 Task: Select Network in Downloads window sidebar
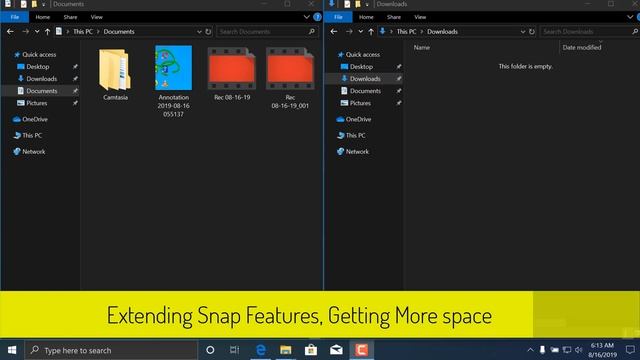(358, 151)
